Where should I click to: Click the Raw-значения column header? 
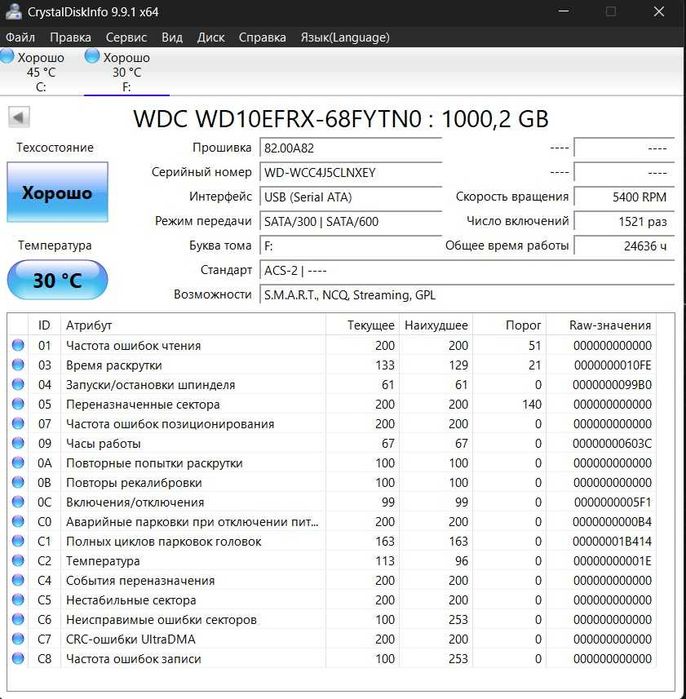tap(601, 325)
